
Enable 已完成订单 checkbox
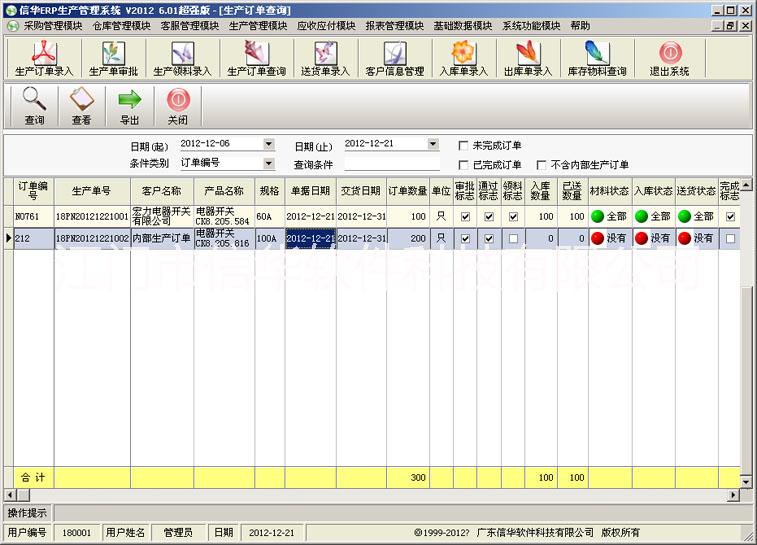coord(463,165)
